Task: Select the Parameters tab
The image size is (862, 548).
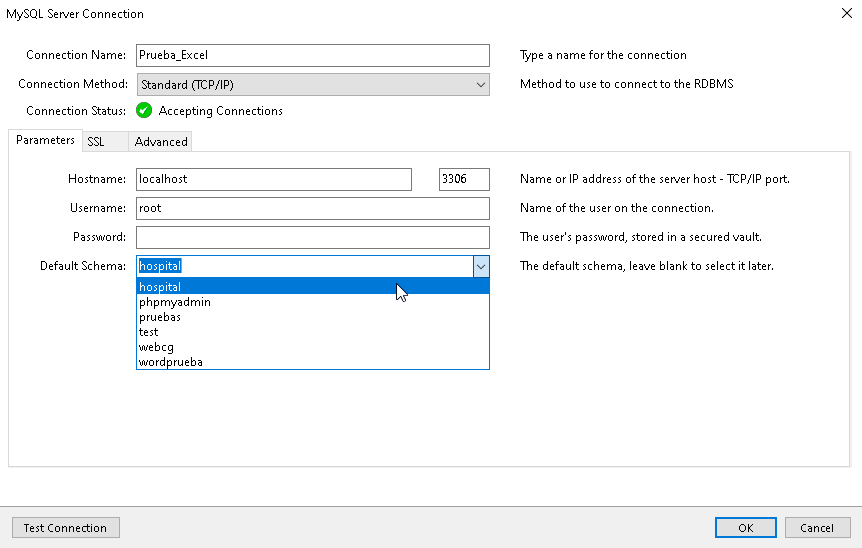Action: tap(45, 141)
